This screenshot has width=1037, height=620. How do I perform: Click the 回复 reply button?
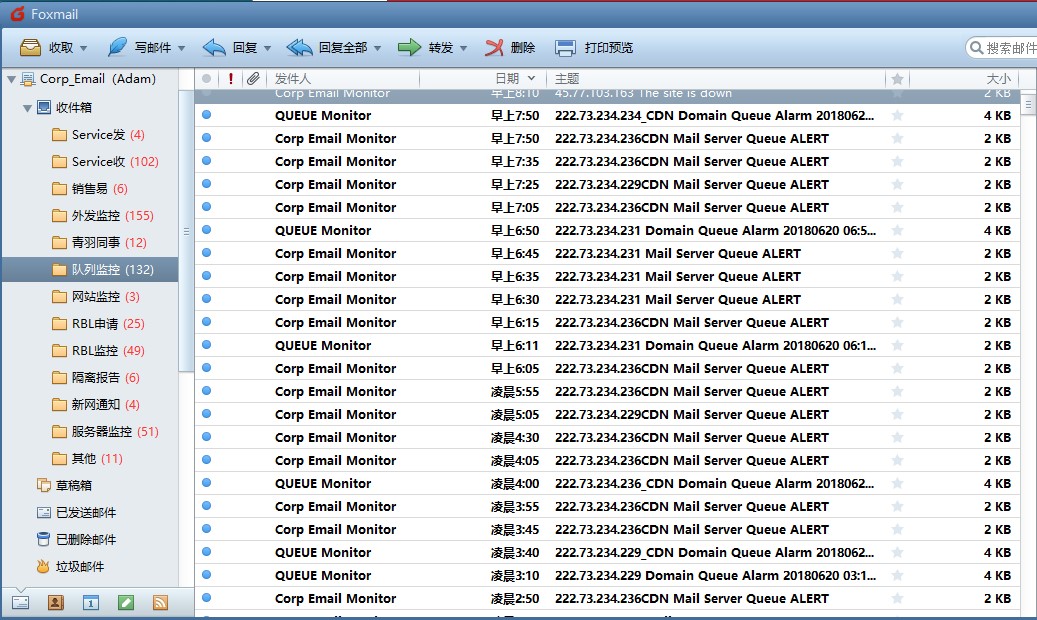pos(231,47)
